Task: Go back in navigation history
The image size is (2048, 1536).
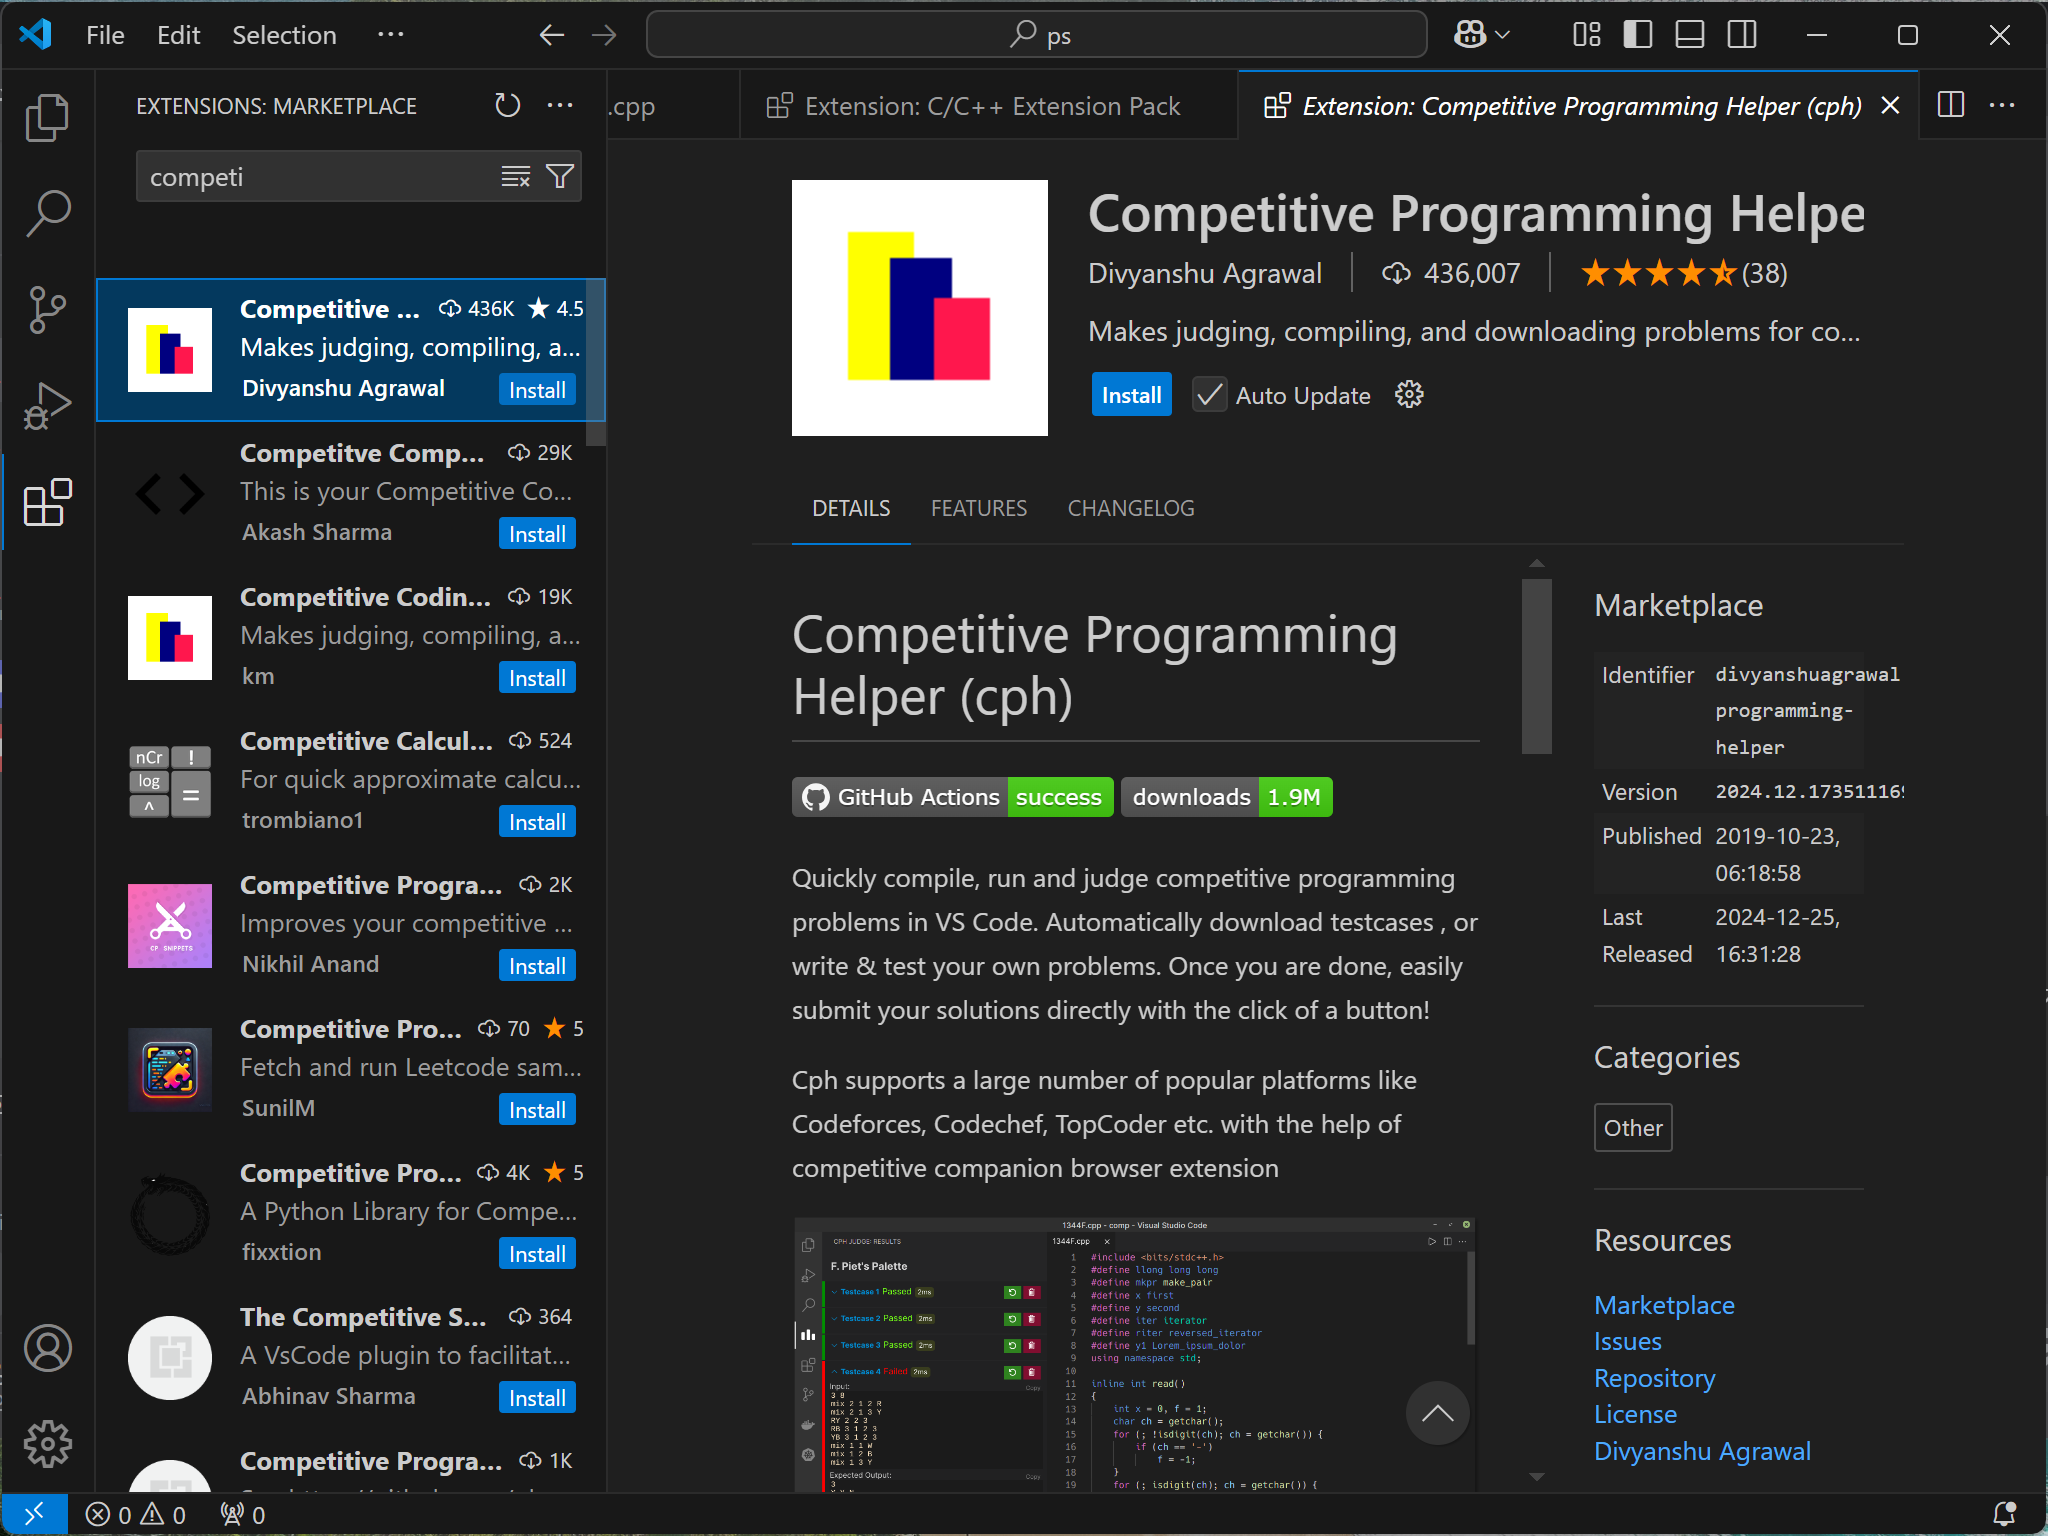Action: point(551,36)
